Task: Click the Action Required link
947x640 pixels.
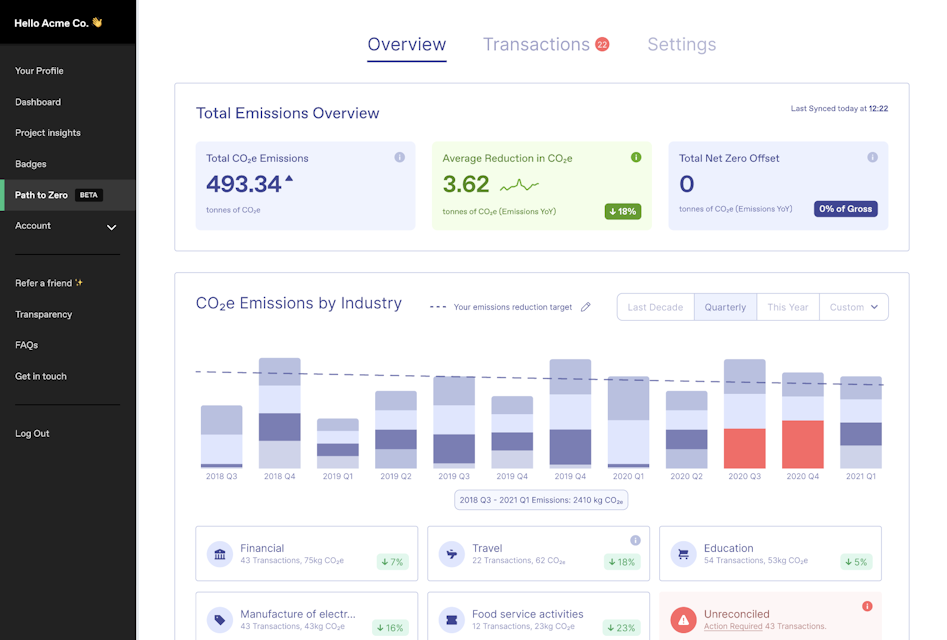Action: [731, 627]
